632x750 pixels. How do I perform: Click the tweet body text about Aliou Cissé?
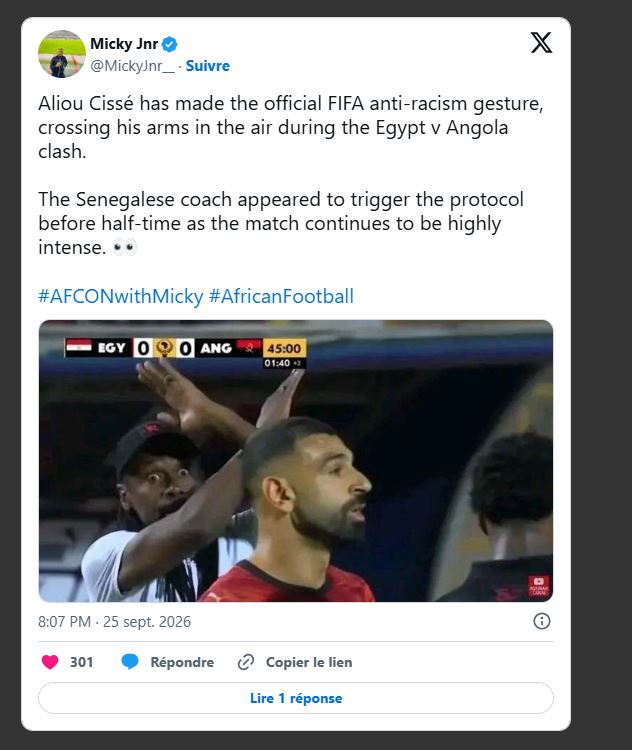[291, 175]
